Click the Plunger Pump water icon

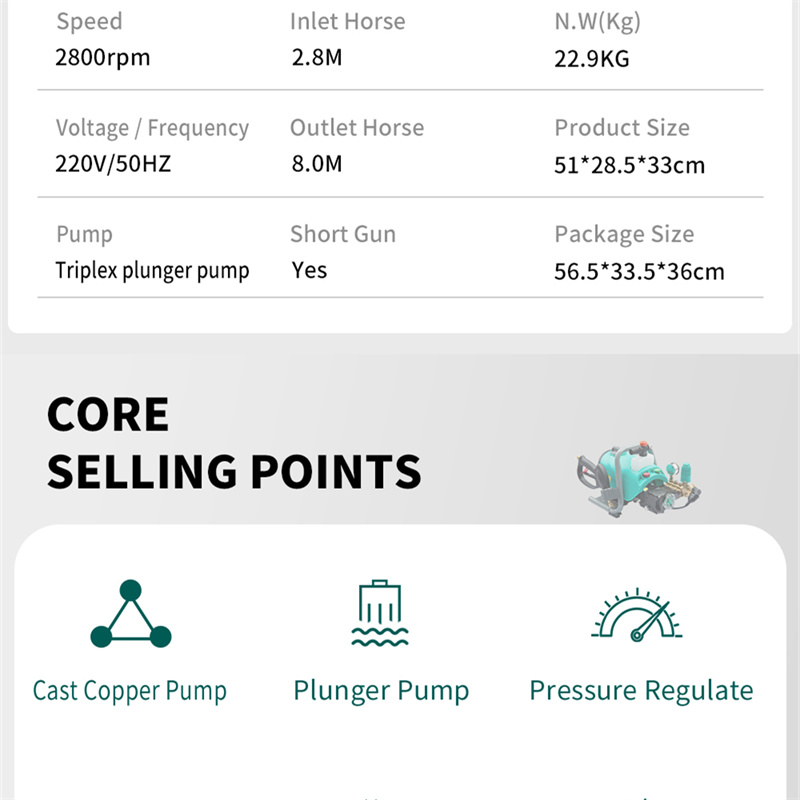tap(380, 613)
